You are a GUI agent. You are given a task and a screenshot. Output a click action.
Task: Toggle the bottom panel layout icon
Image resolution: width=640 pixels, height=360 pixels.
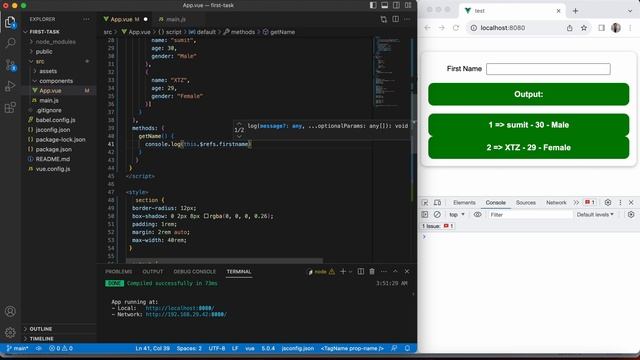384,5
